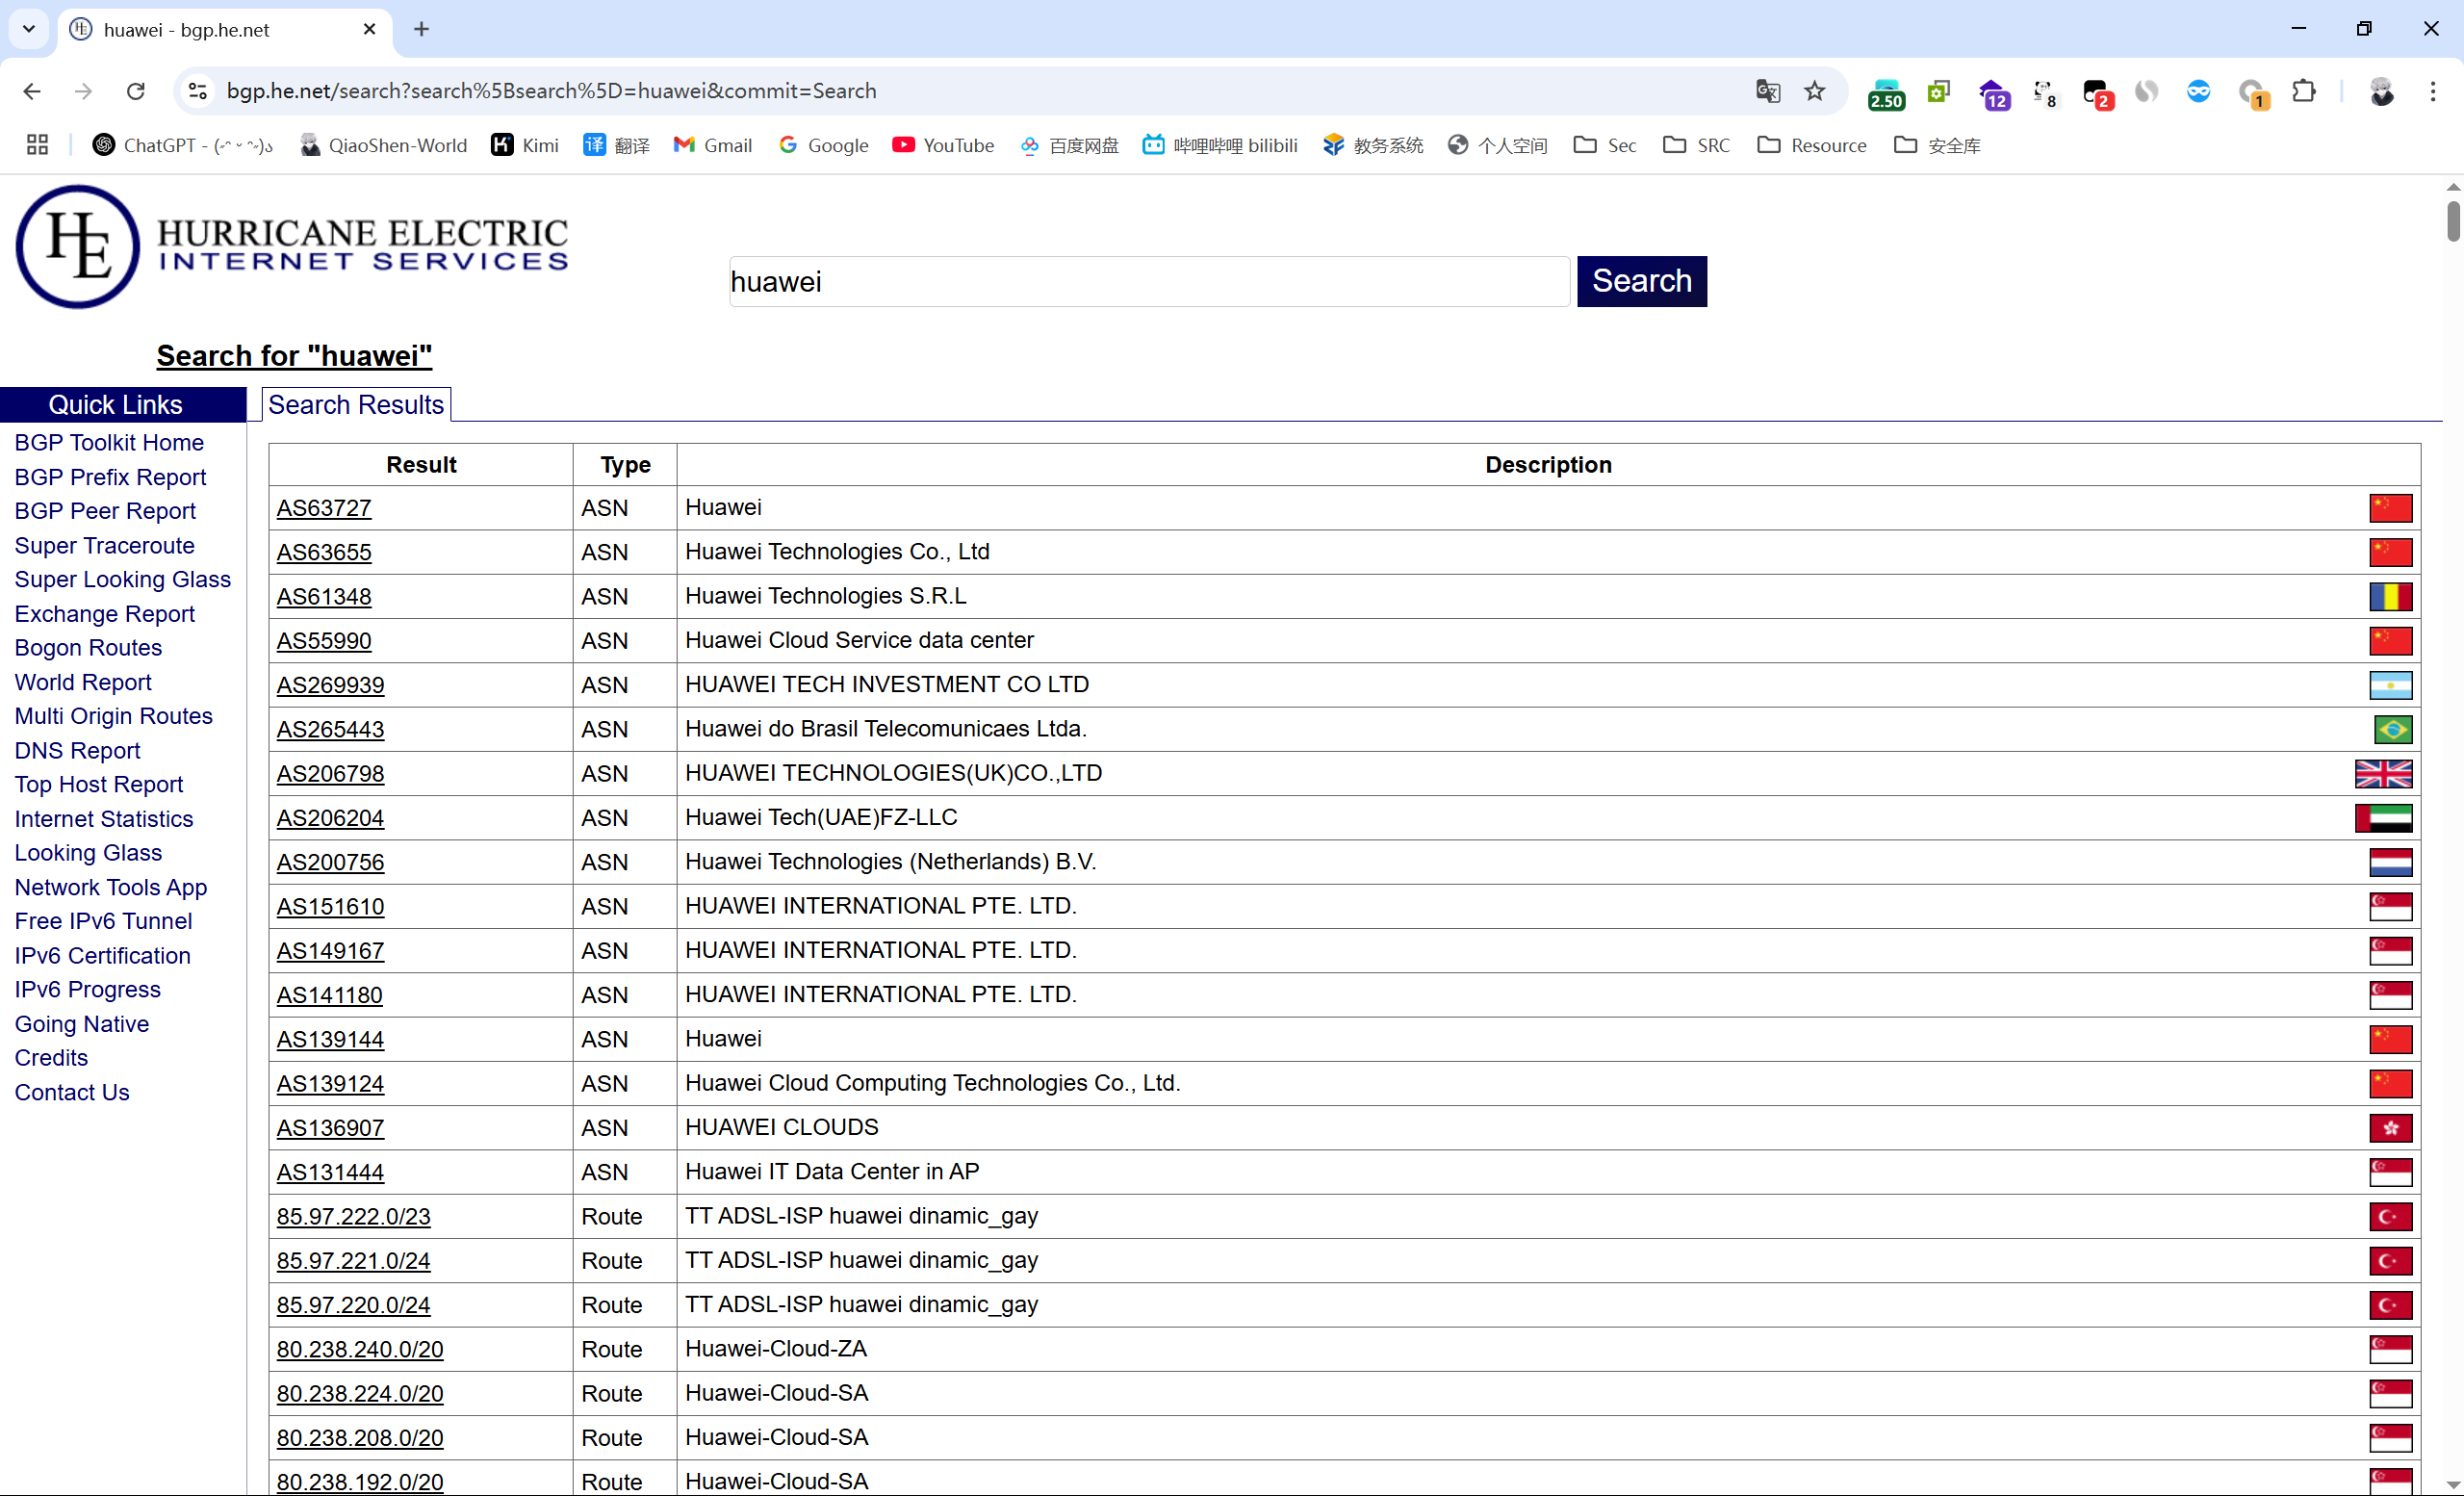
Task: Open the Chrome apps grid icon
Action: [37, 145]
